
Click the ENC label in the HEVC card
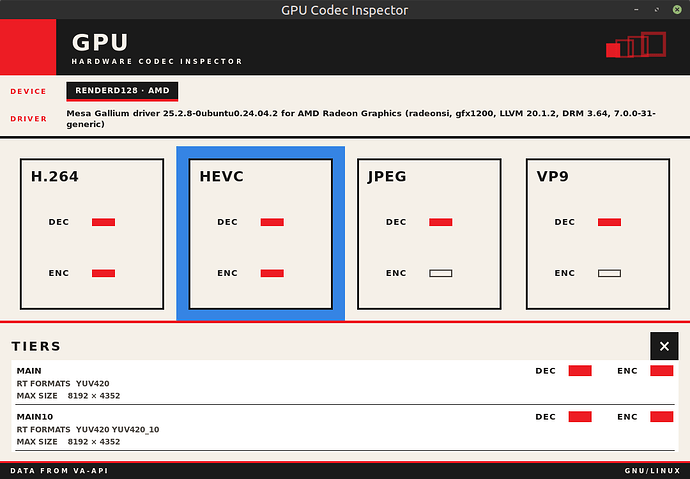click(x=228, y=273)
